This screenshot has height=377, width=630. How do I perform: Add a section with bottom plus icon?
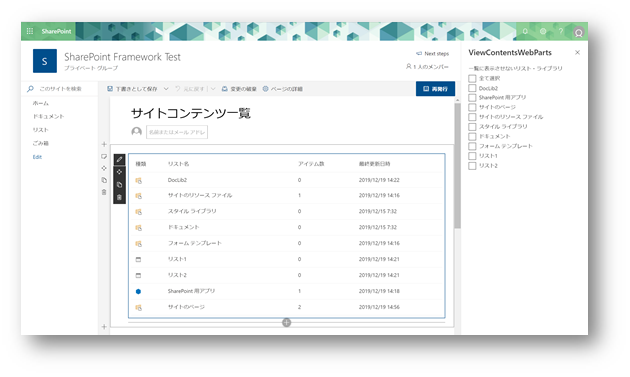[104, 327]
